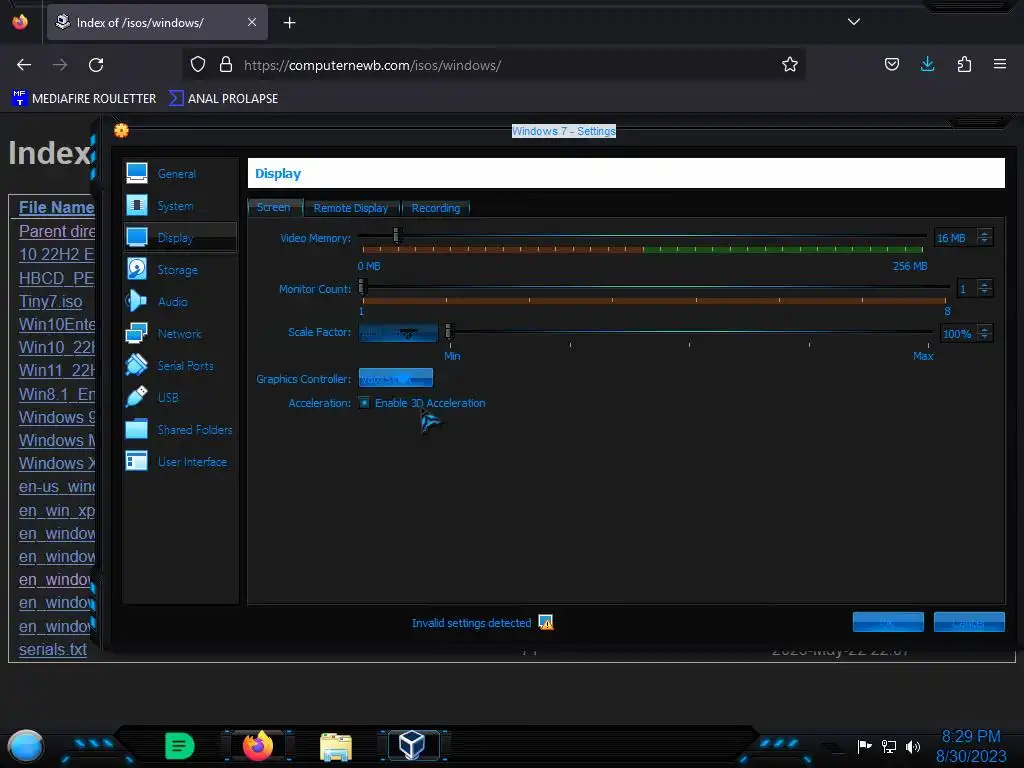
Task: Open Firefox extensions menu
Action: [x=964, y=64]
